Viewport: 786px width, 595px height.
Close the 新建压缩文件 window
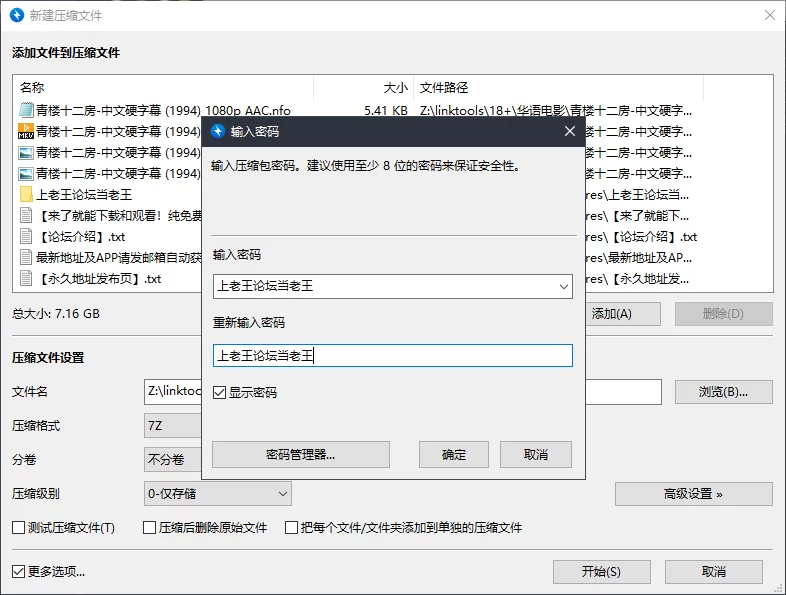770,15
